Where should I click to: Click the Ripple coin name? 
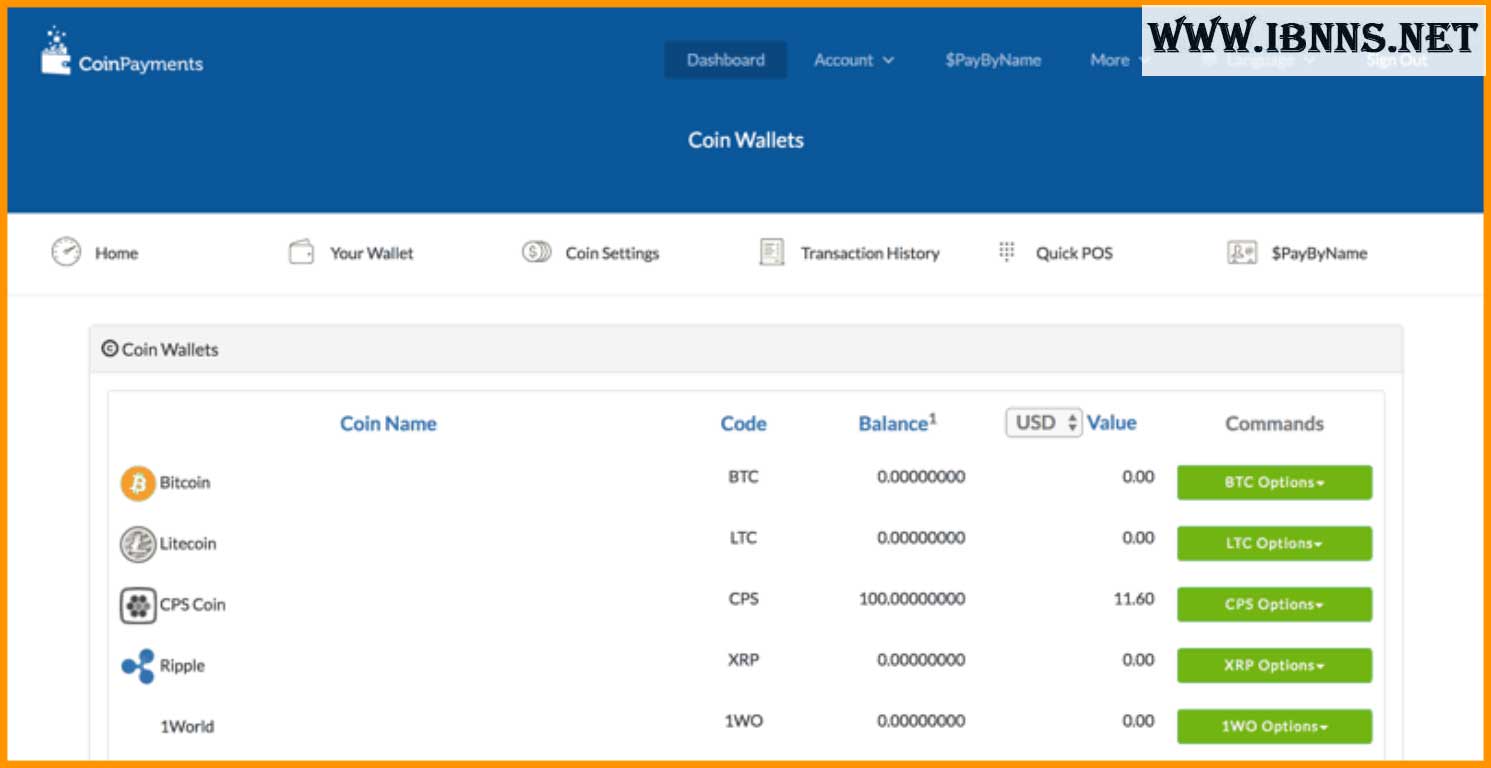click(182, 666)
